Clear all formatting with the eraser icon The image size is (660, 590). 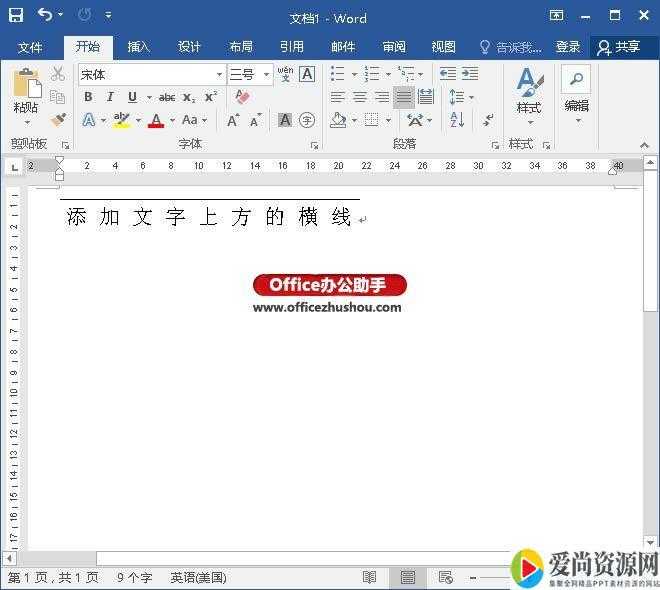point(241,97)
